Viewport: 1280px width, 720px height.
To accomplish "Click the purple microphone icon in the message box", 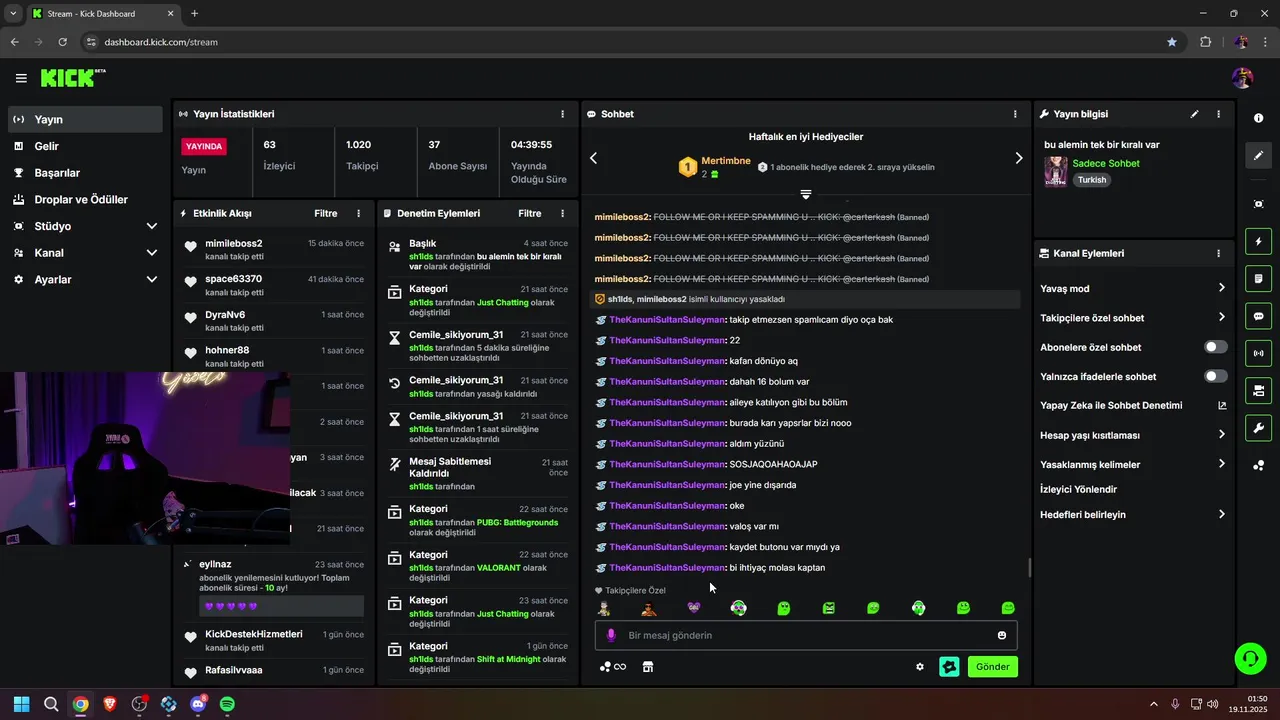I will [611, 635].
